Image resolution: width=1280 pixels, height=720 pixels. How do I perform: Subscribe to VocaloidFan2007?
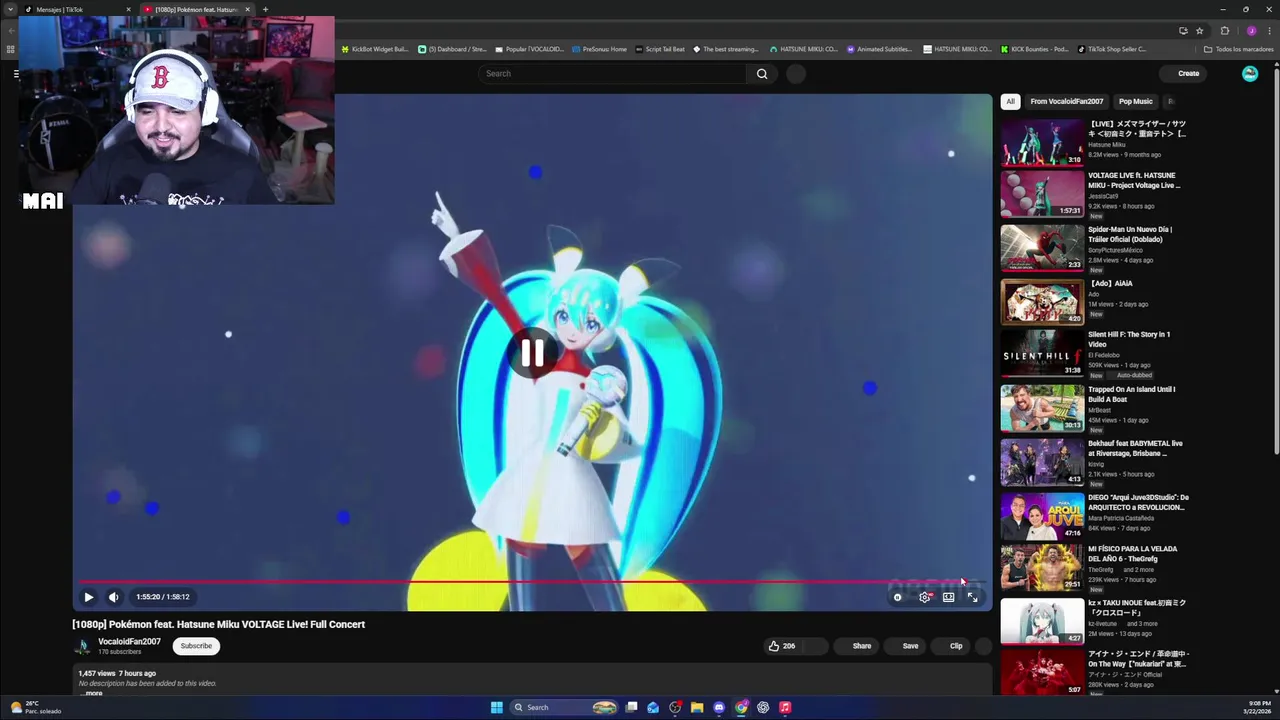click(196, 646)
